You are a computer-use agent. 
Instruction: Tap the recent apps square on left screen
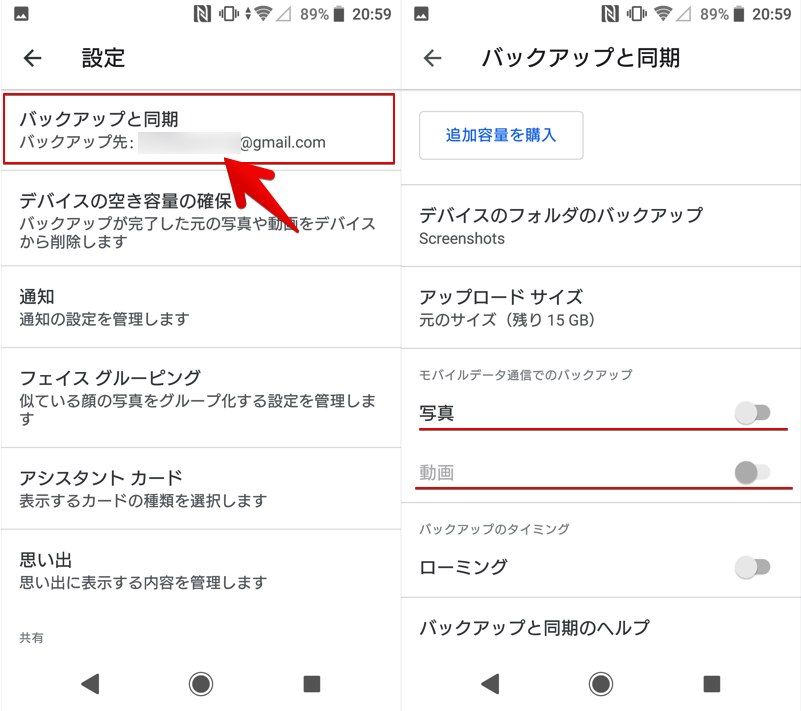(x=312, y=683)
